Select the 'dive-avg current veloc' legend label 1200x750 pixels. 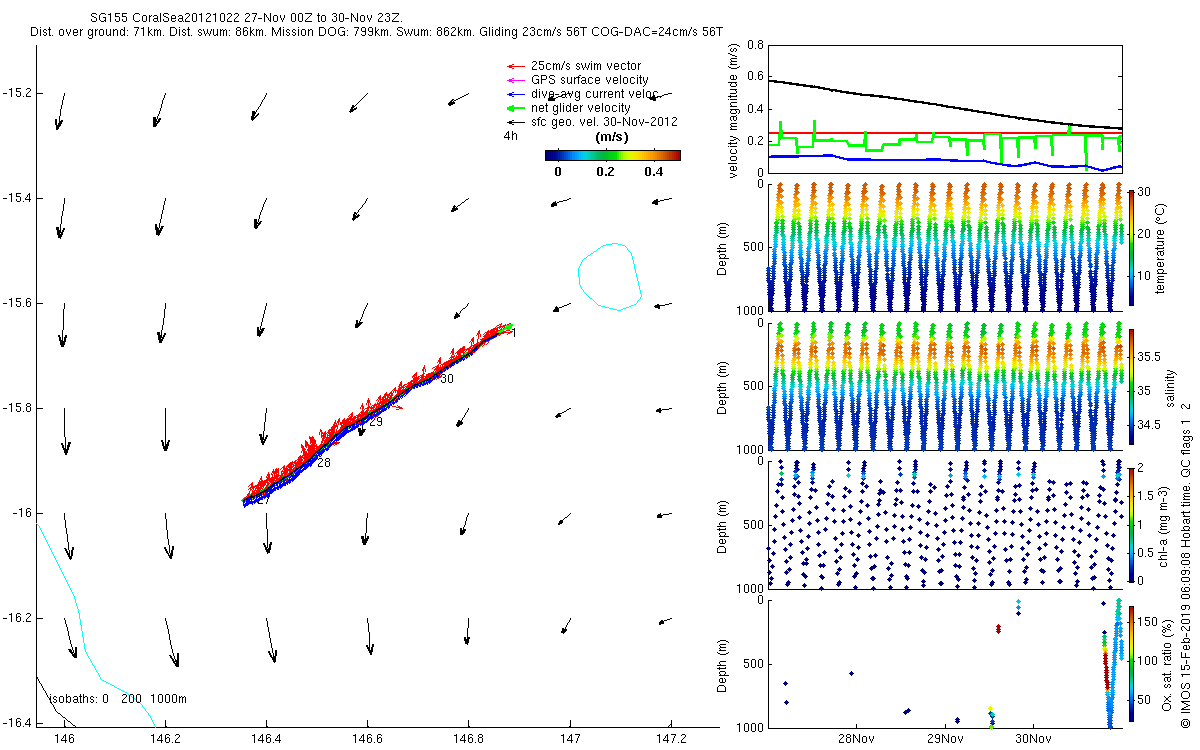pyautogui.click(x=594, y=94)
